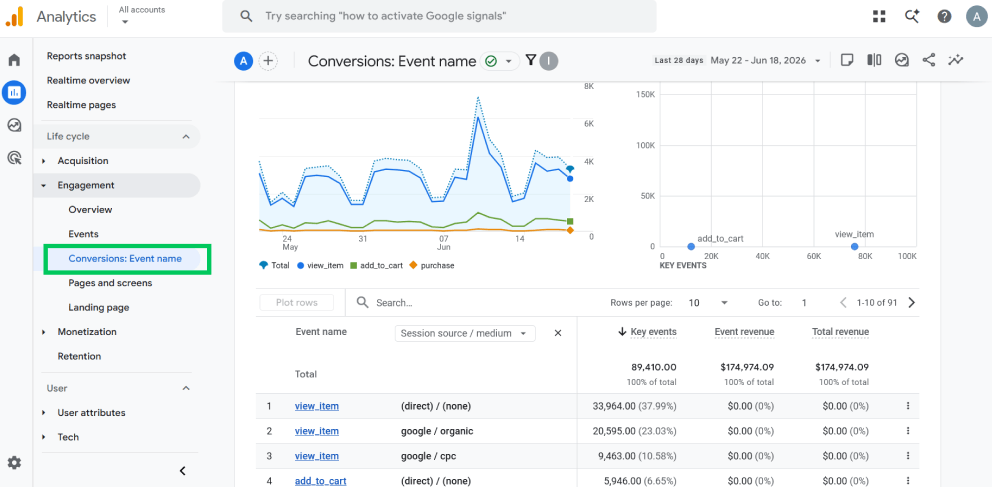Open the Advertising icon in left rail

pyautogui.click(x=14, y=157)
